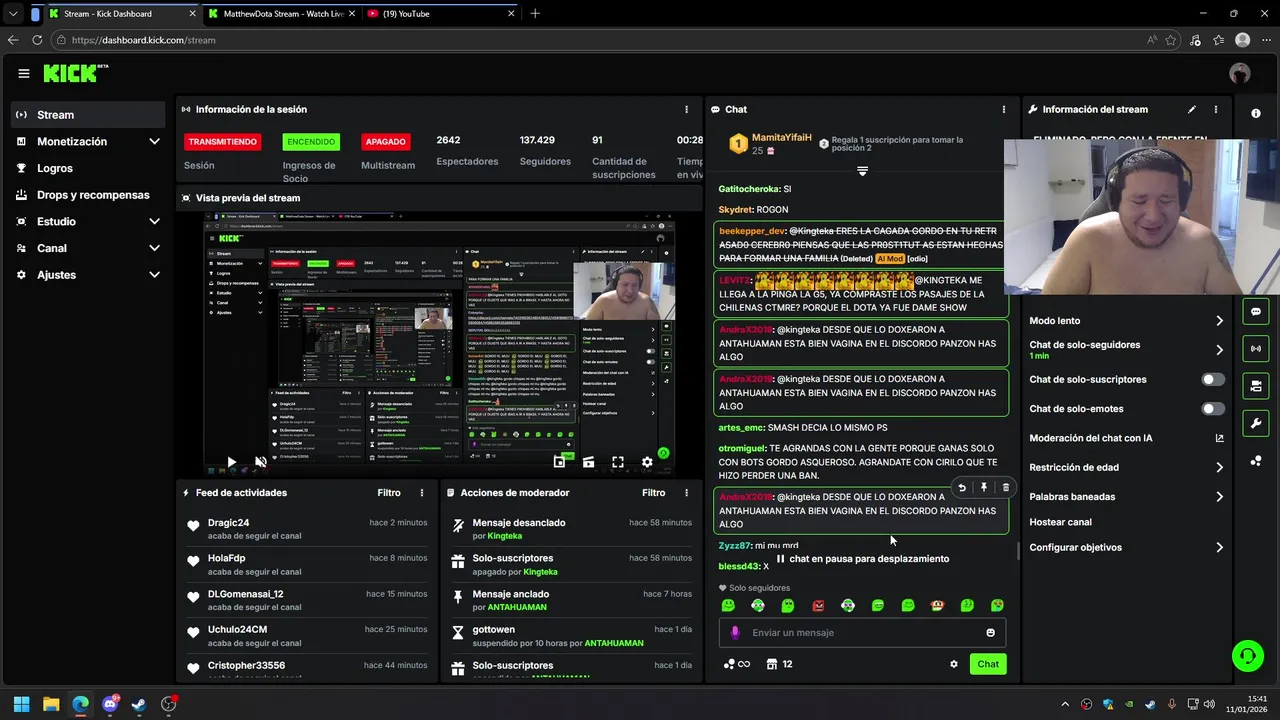Open session info three-dot options
Image resolution: width=1280 pixels, height=720 pixels.
686,109
